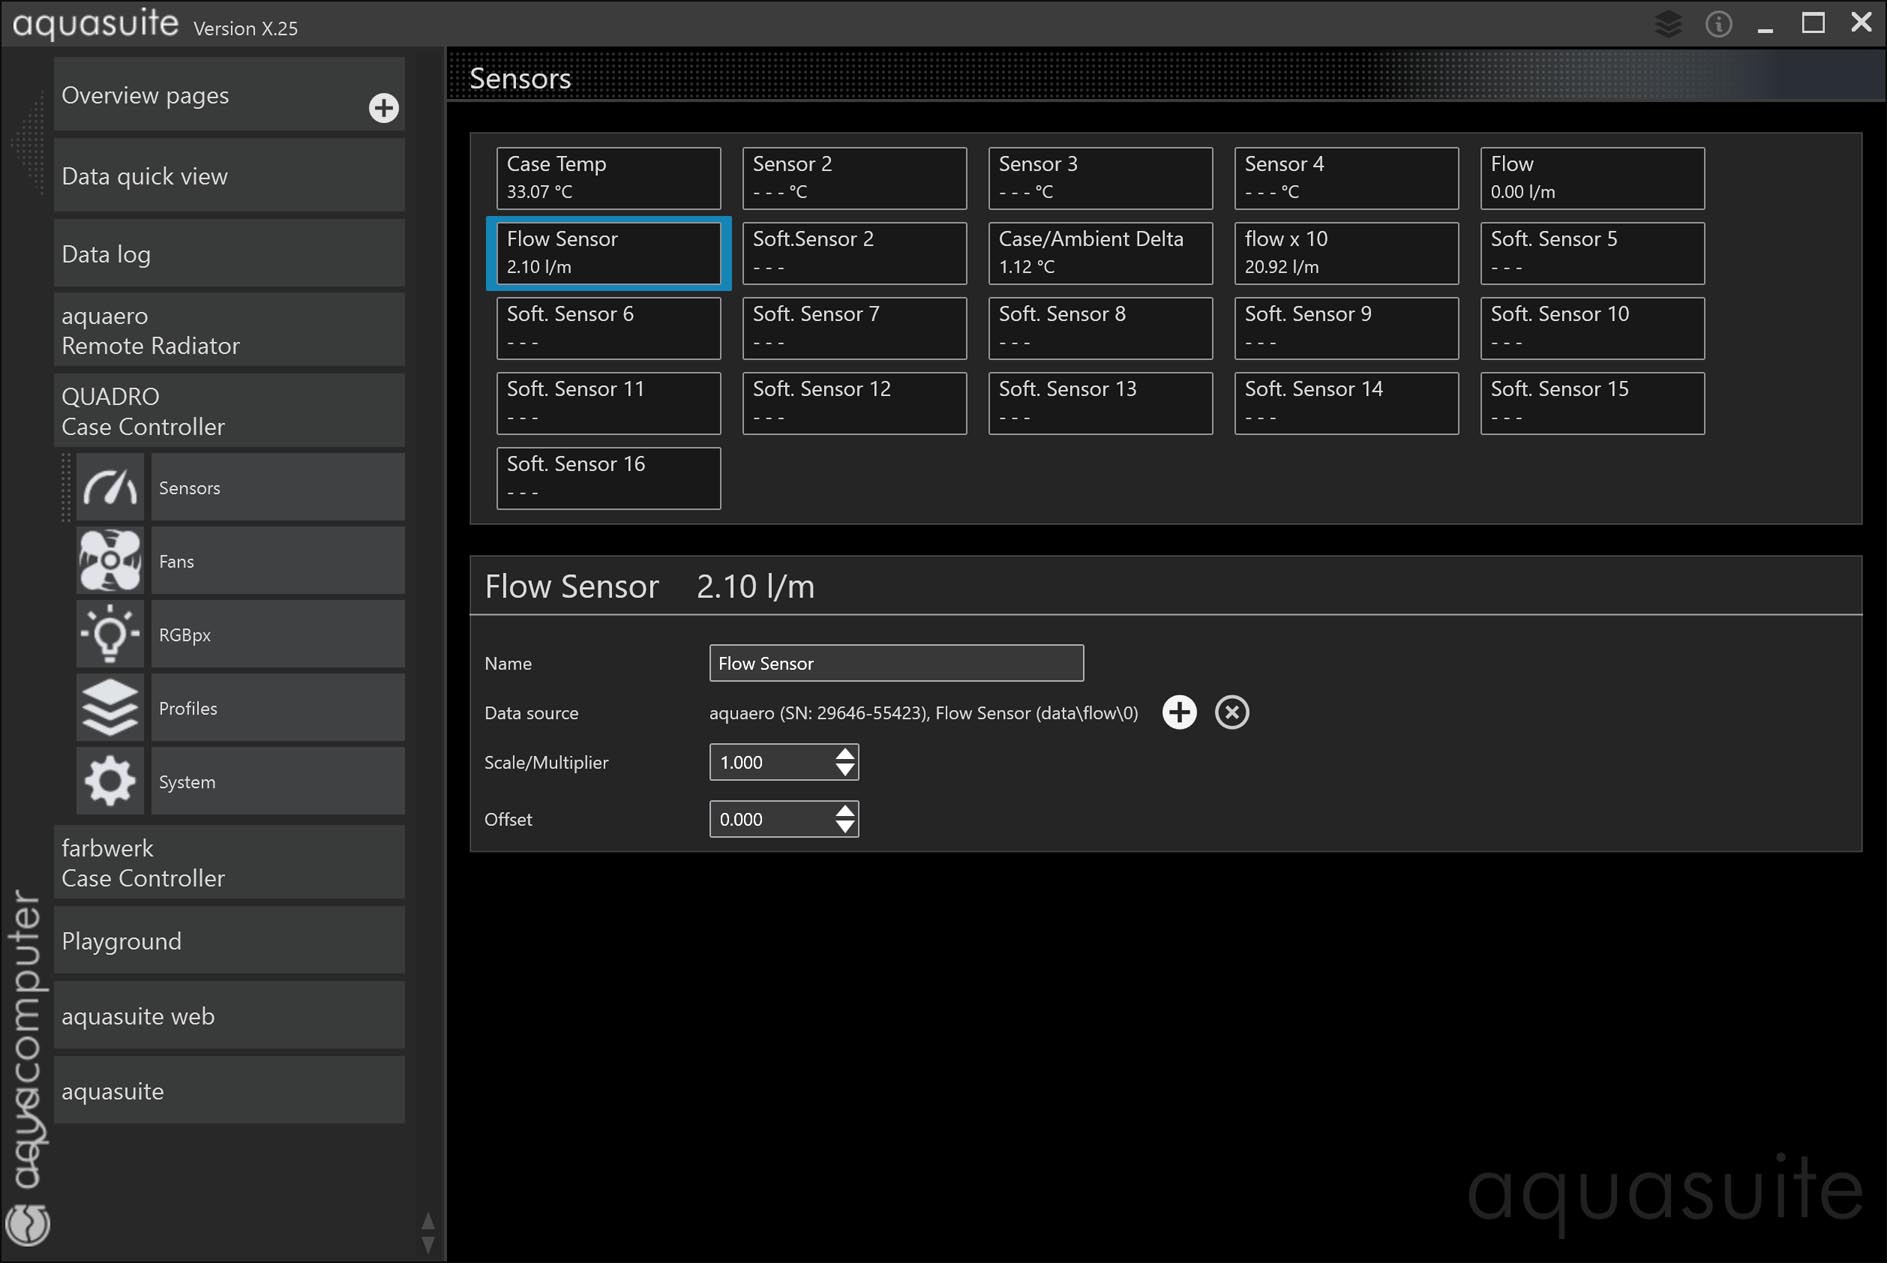Open the Profiles layers icon in sidebar
Viewport: 1887px width, 1263px height.
pyautogui.click(x=110, y=708)
